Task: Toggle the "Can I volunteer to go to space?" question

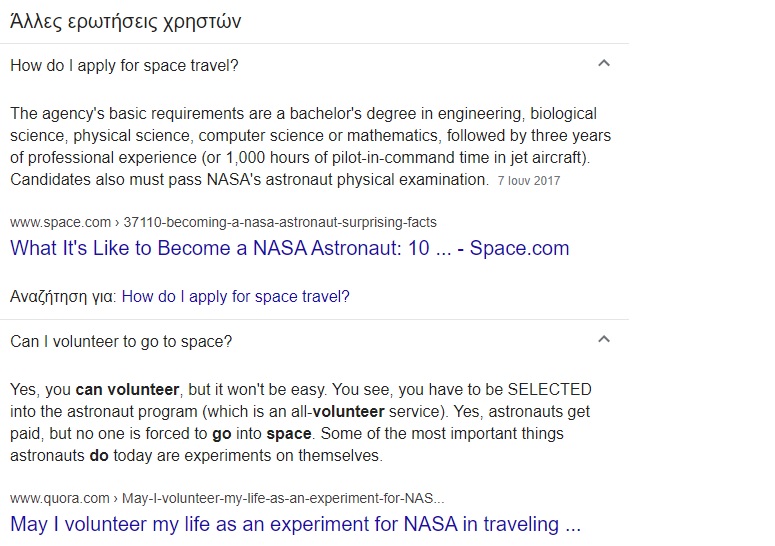Action: (121, 342)
